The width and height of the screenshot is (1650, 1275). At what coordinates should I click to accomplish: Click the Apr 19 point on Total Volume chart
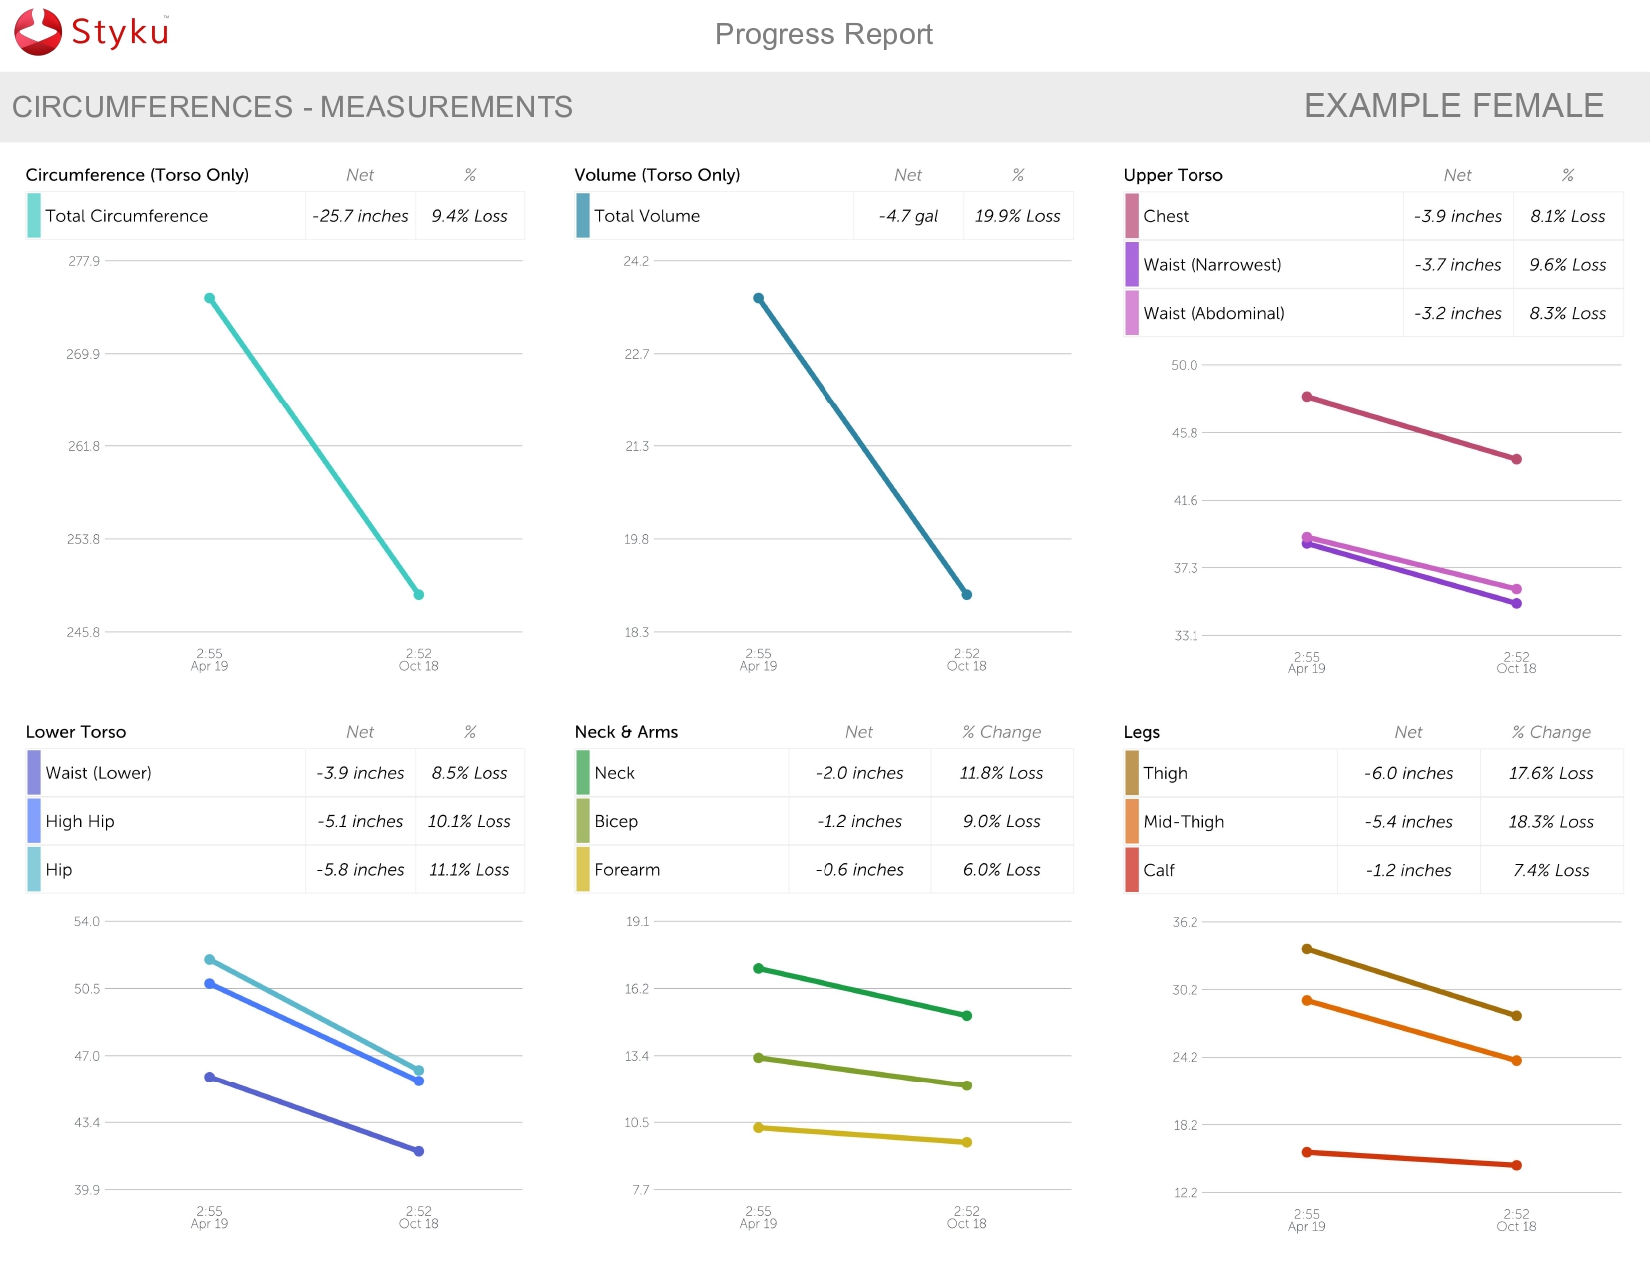[x=759, y=298]
